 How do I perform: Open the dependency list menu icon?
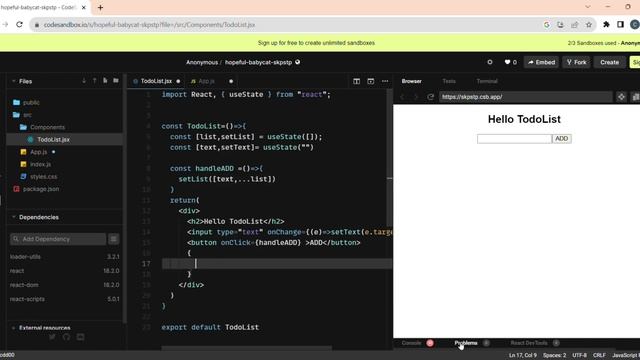(x=114, y=239)
